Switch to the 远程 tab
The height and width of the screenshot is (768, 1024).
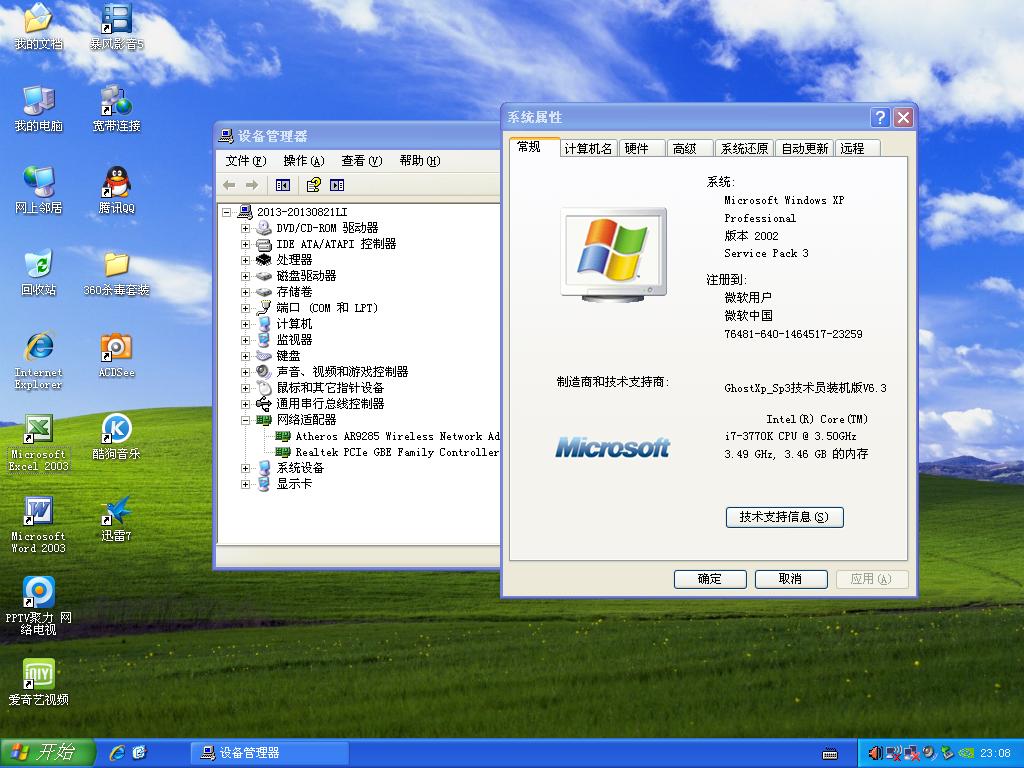click(x=857, y=149)
